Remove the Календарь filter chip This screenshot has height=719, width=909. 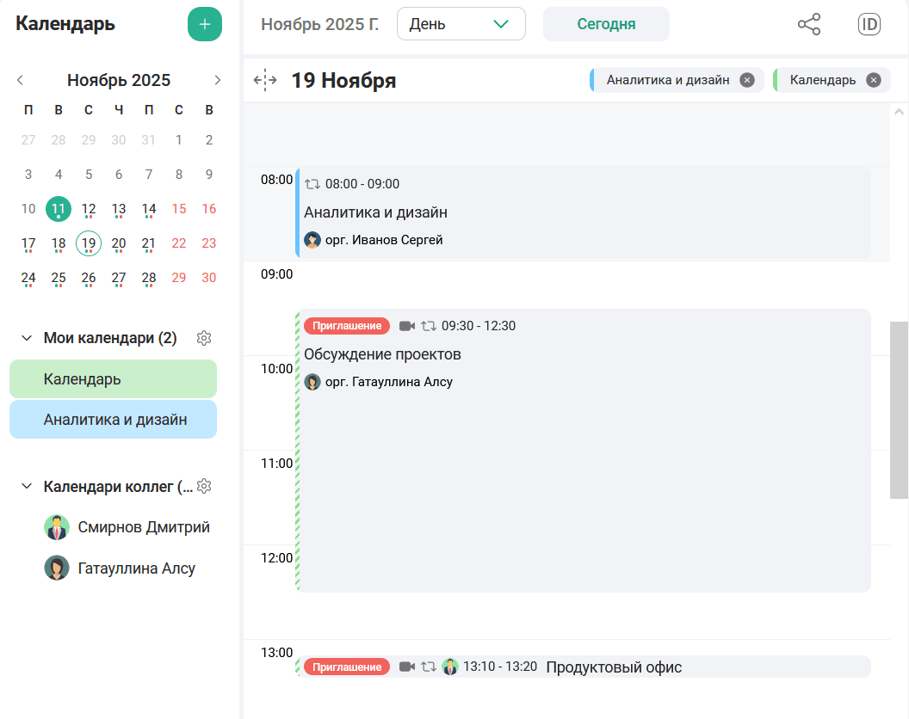873,81
